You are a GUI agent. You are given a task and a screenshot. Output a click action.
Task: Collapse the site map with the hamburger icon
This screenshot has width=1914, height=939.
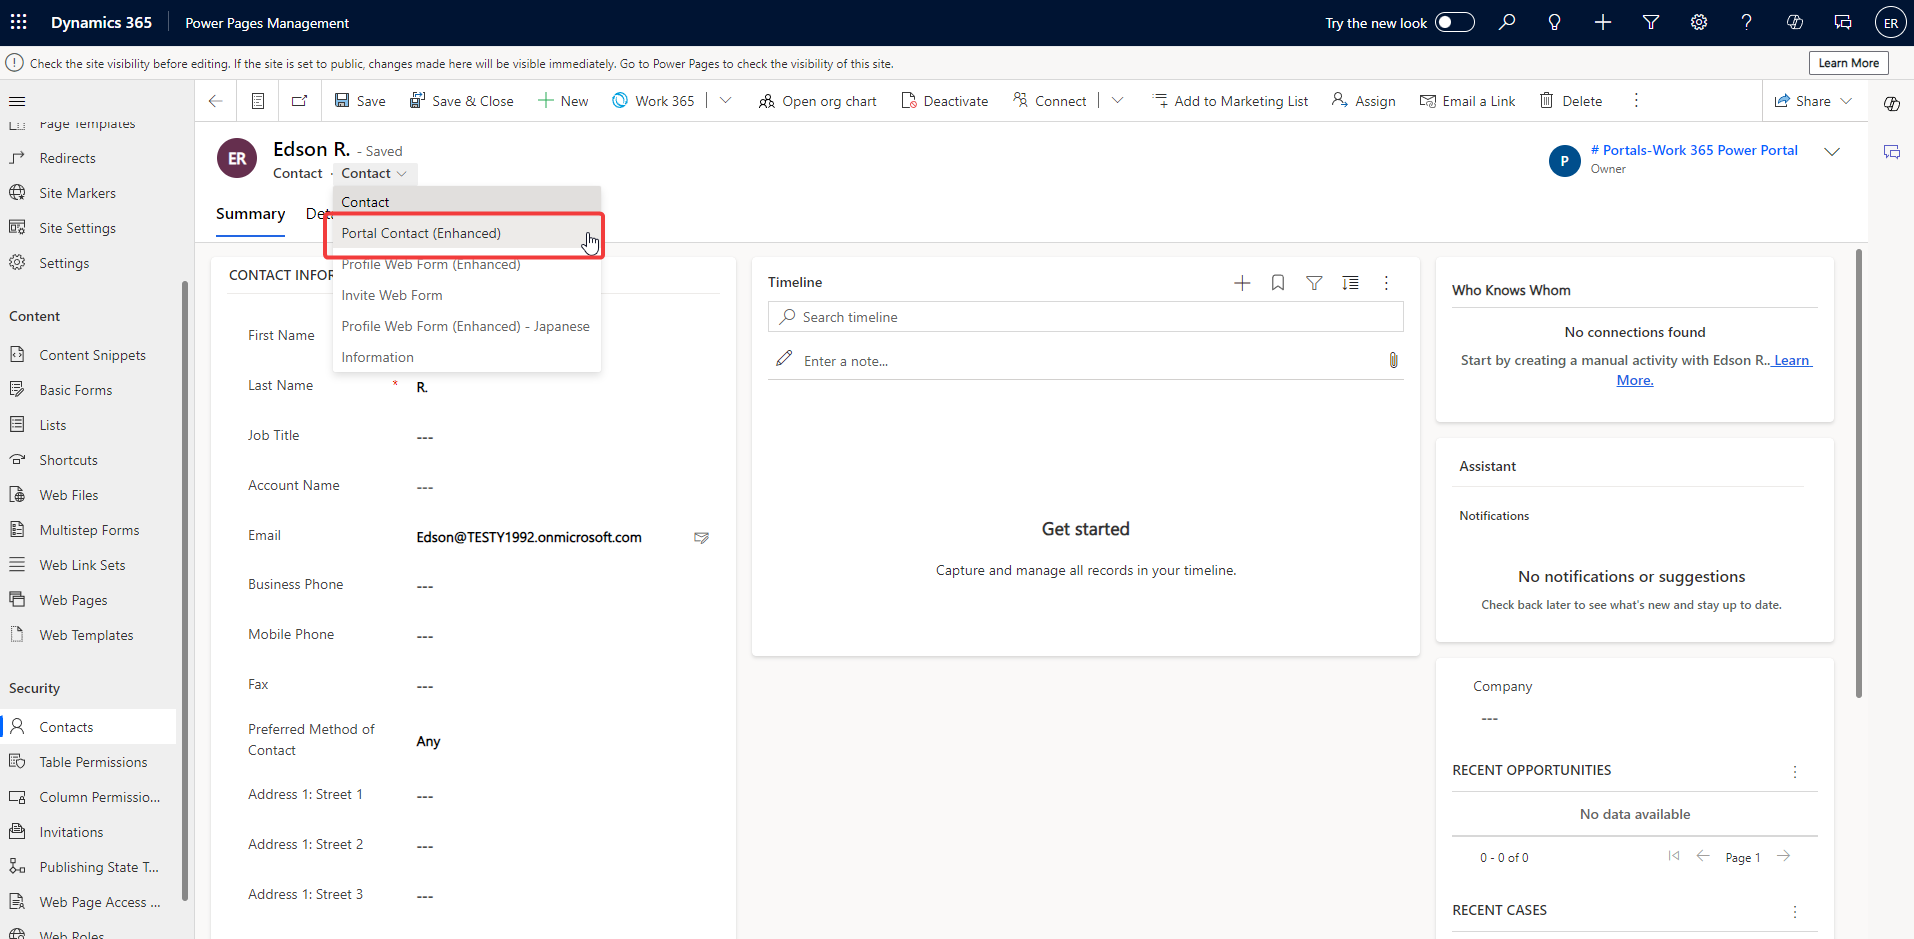(x=17, y=101)
